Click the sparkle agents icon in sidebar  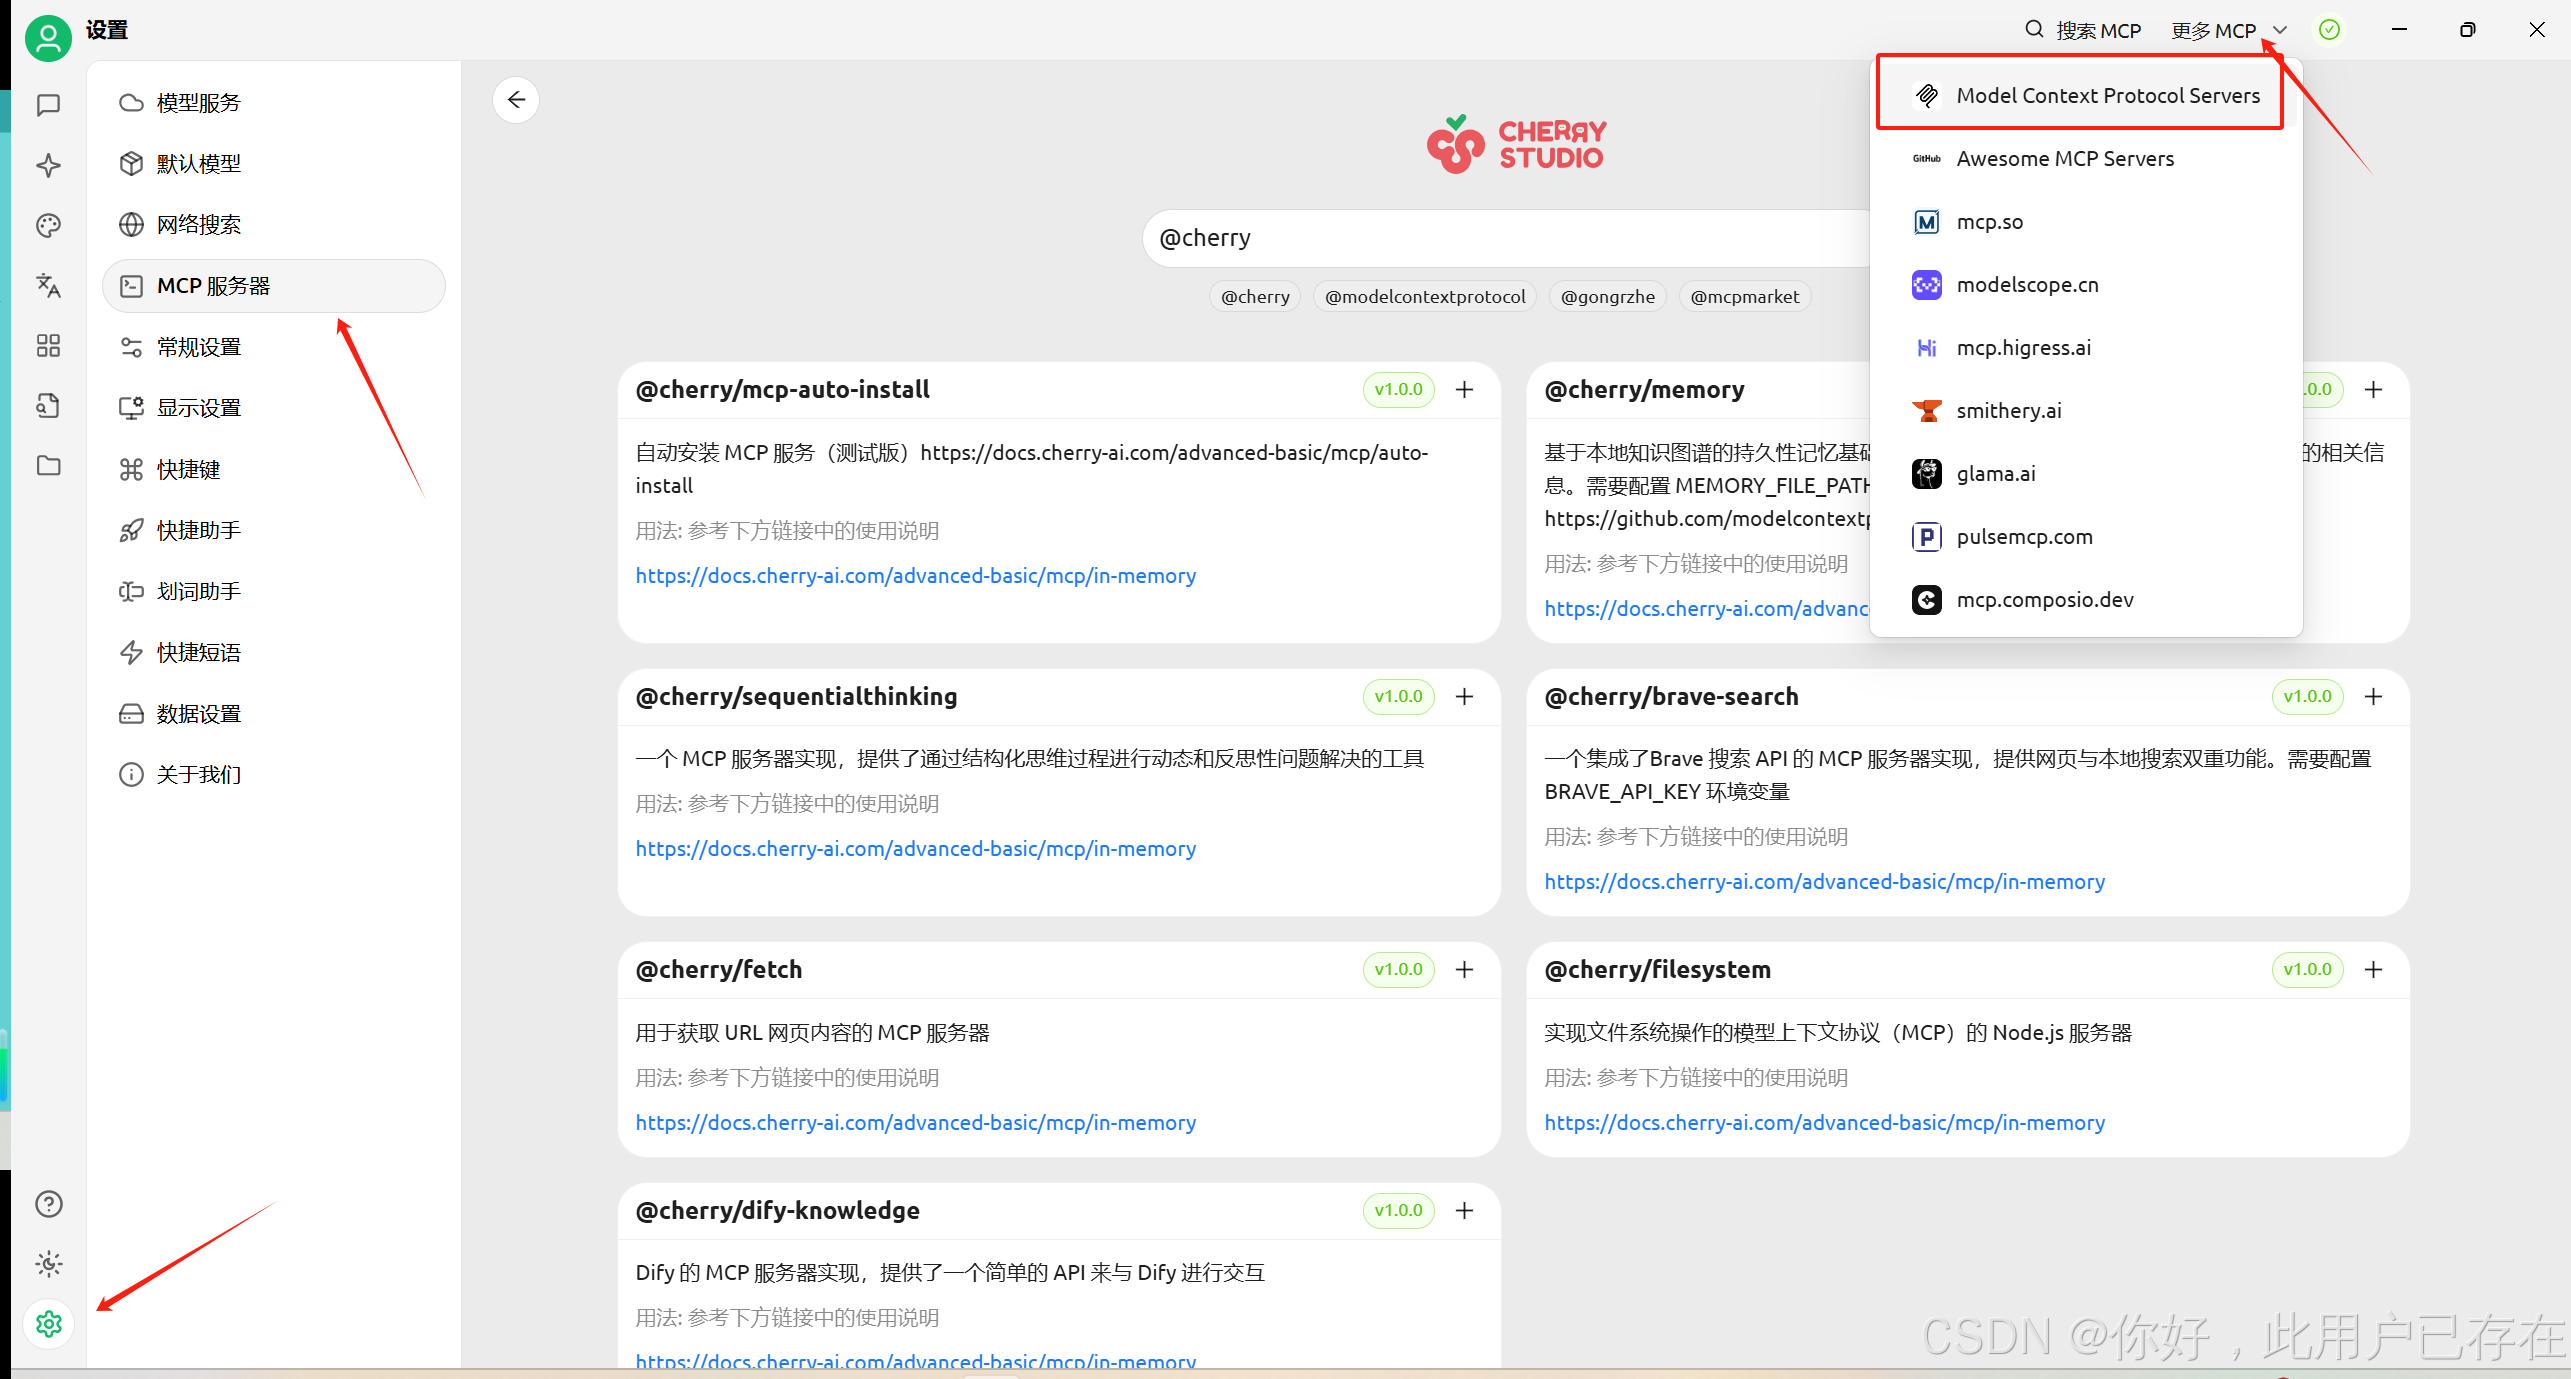(x=48, y=165)
